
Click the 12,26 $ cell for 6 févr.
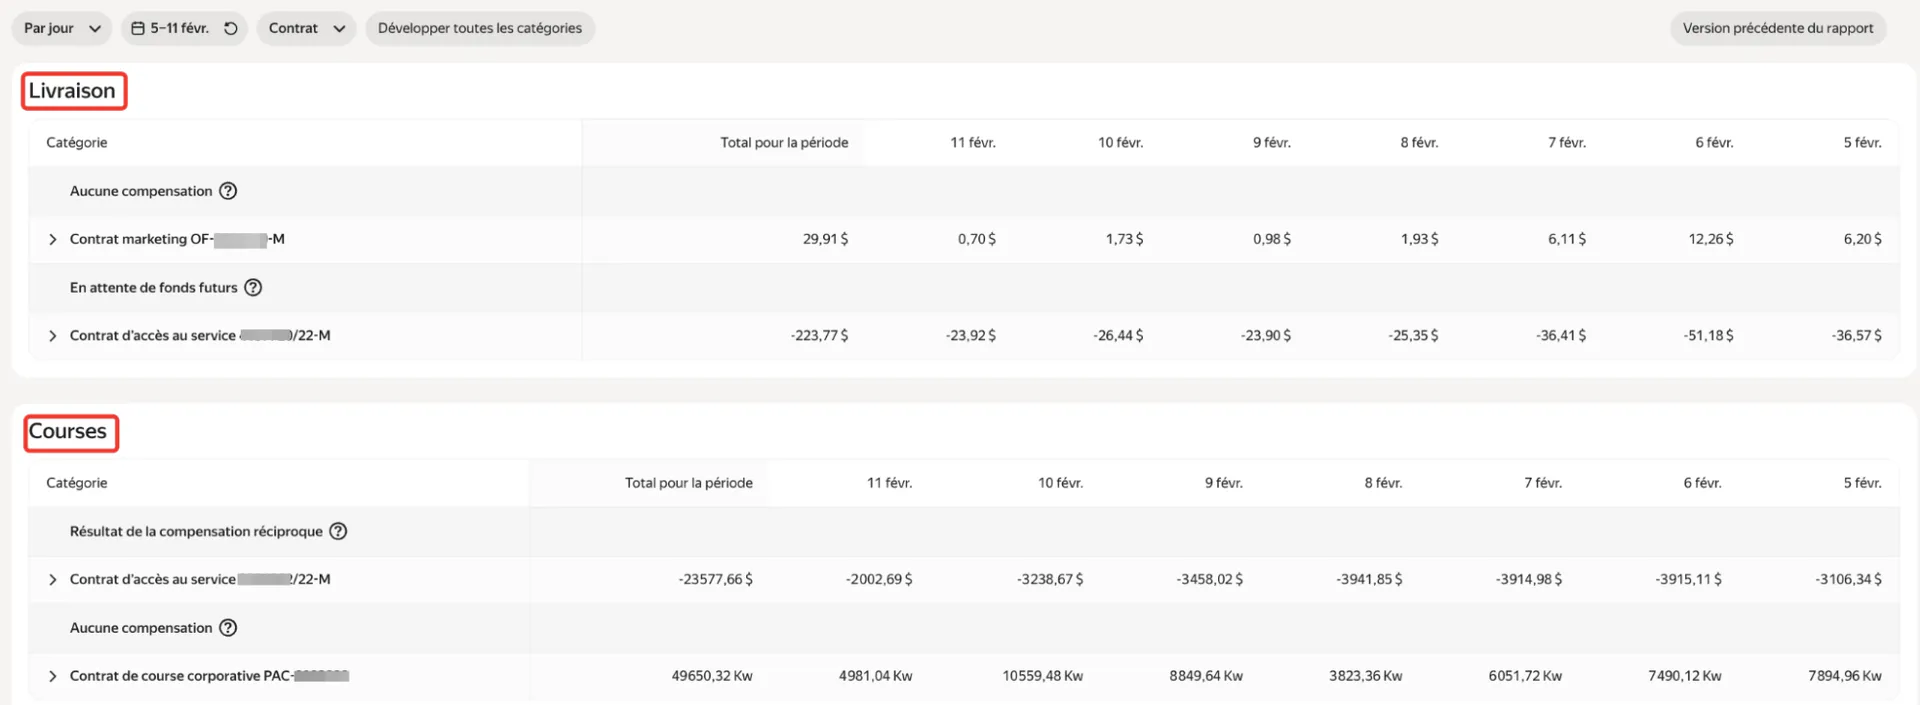pyautogui.click(x=1711, y=240)
